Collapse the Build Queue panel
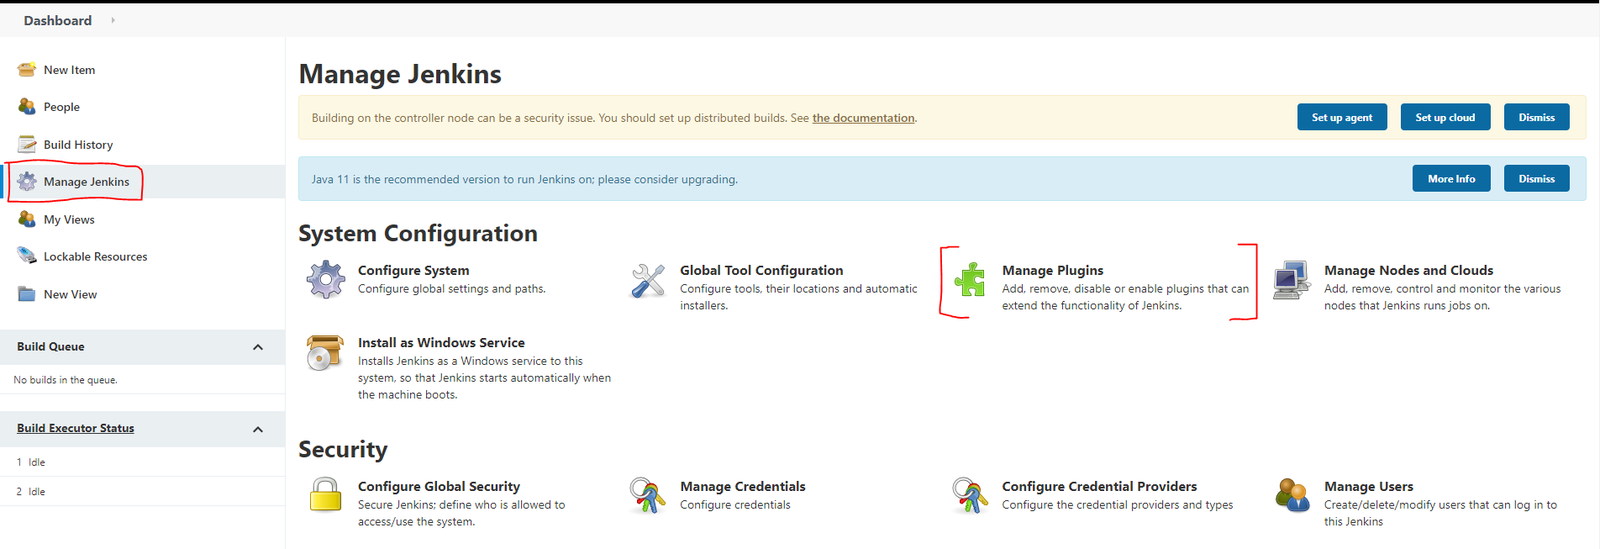Image resolution: width=1600 pixels, height=549 pixels. click(258, 347)
